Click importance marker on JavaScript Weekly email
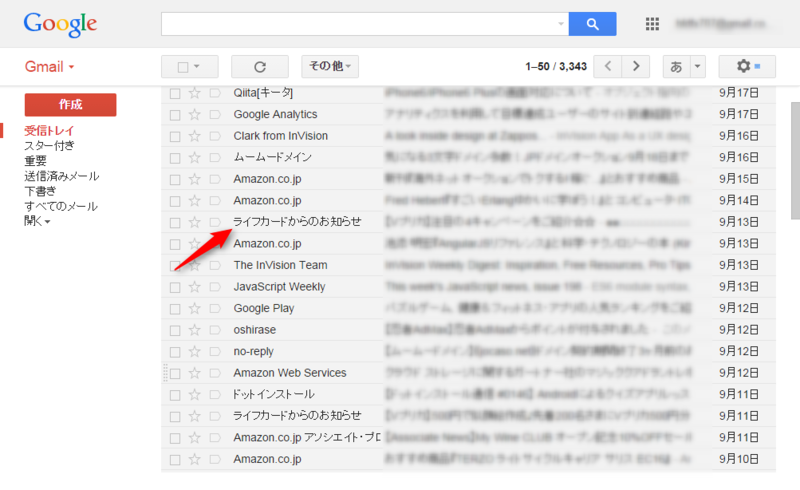Image resolution: width=800 pixels, height=490 pixels. [x=215, y=287]
